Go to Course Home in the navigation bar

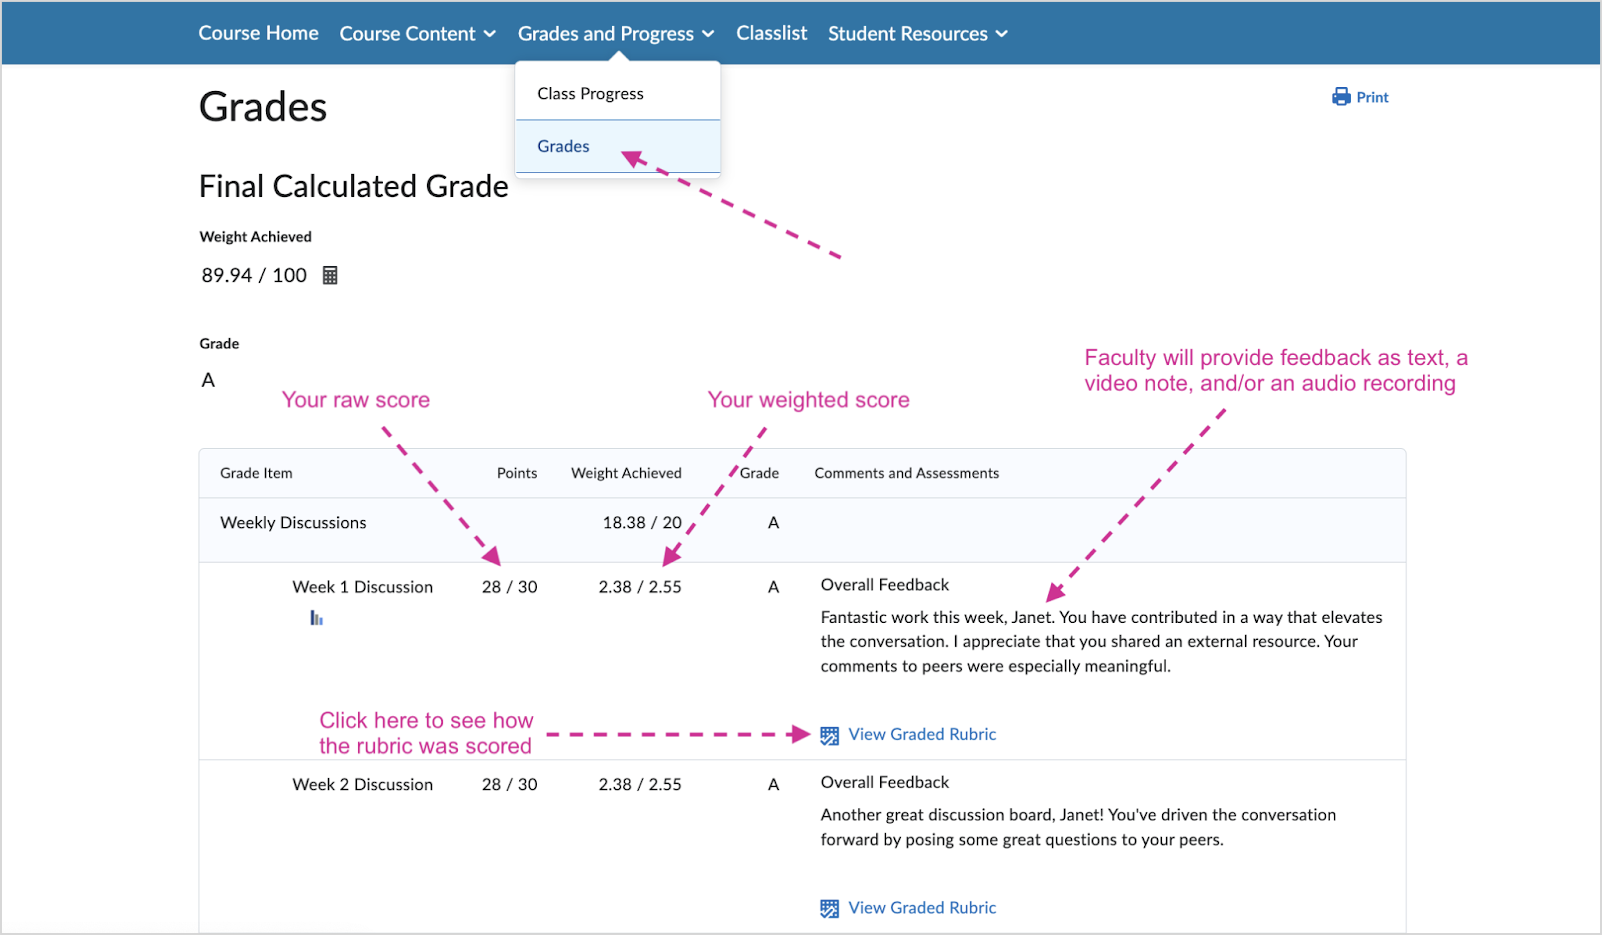click(258, 33)
